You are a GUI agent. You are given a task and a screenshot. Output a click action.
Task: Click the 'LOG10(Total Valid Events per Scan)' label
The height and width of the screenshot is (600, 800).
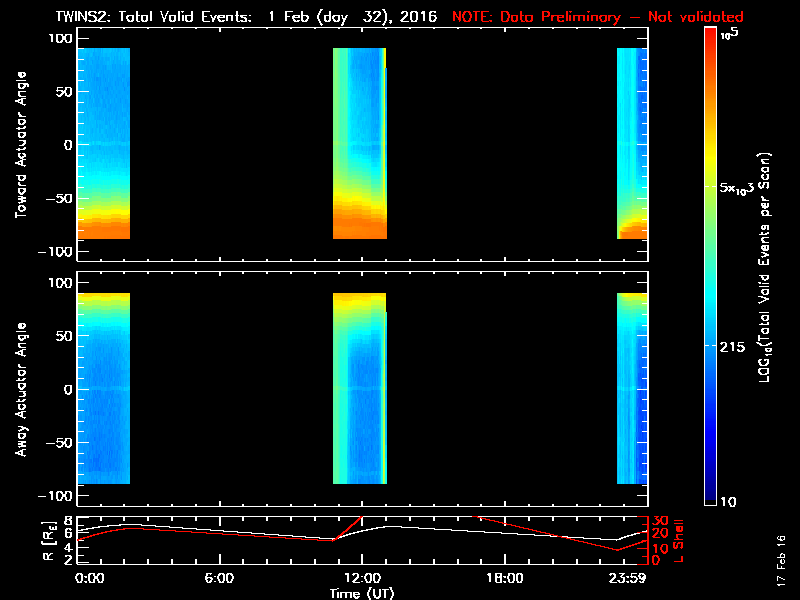click(x=764, y=267)
